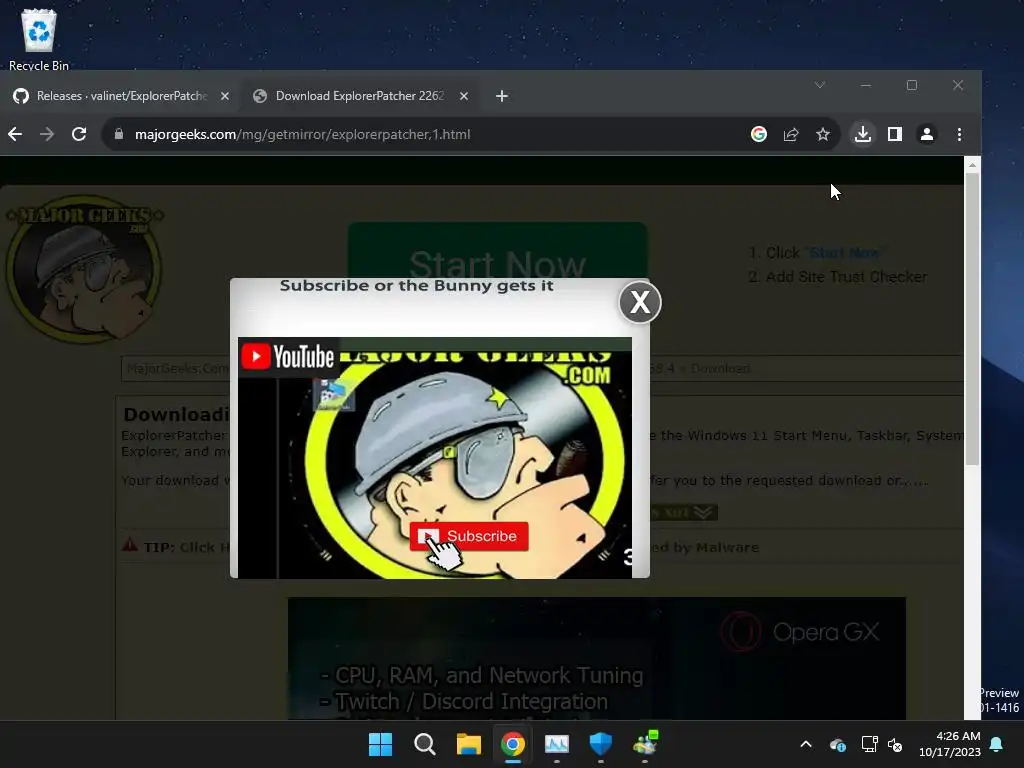1024x768 pixels.
Task: Click the red Subscribe button in the popup
Action: coord(469,536)
